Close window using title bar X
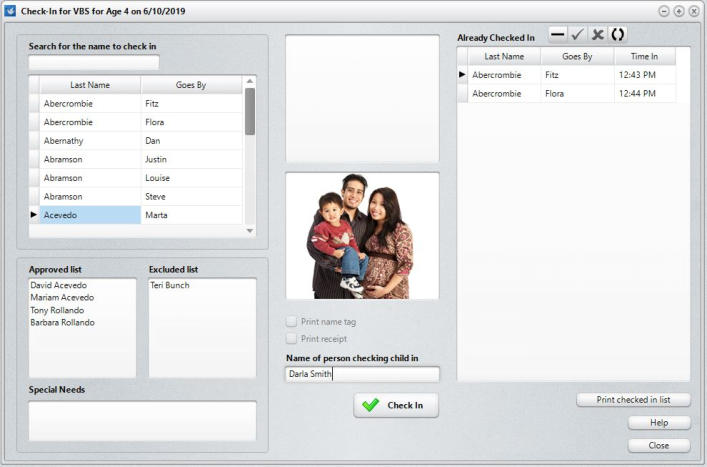This screenshot has width=707, height=467. pos(694,11)
